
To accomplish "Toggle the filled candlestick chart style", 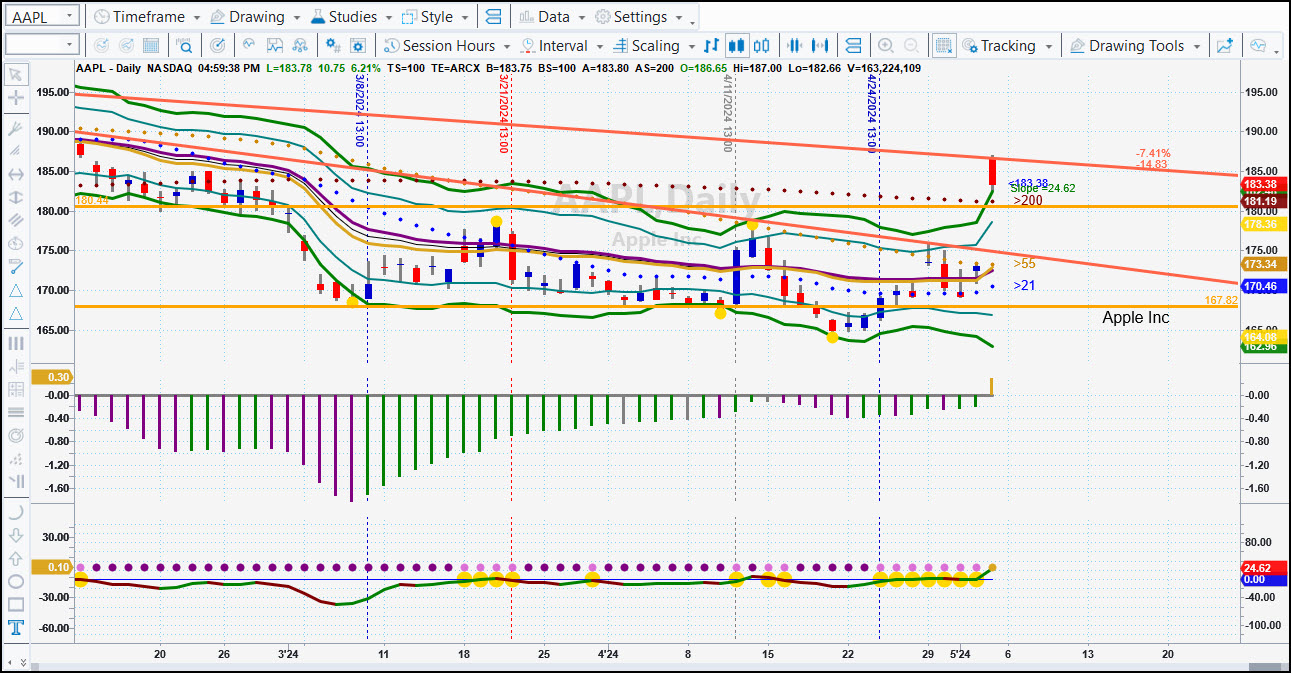I will pos(737,46).
